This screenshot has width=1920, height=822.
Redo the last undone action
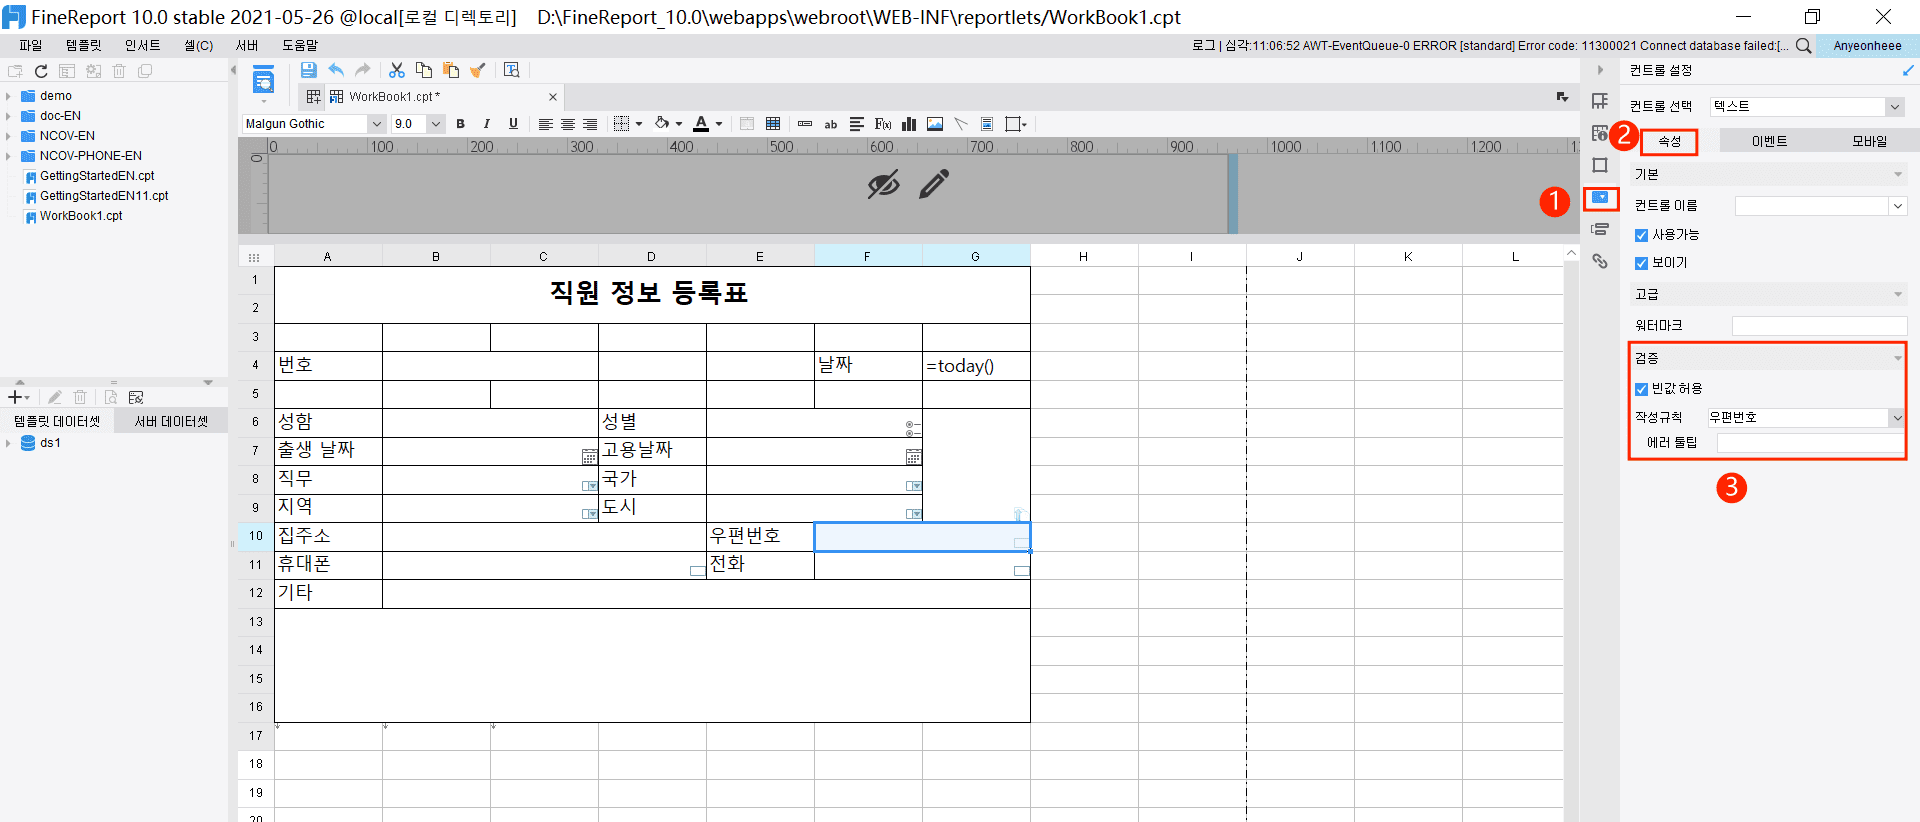click(363, 70)
